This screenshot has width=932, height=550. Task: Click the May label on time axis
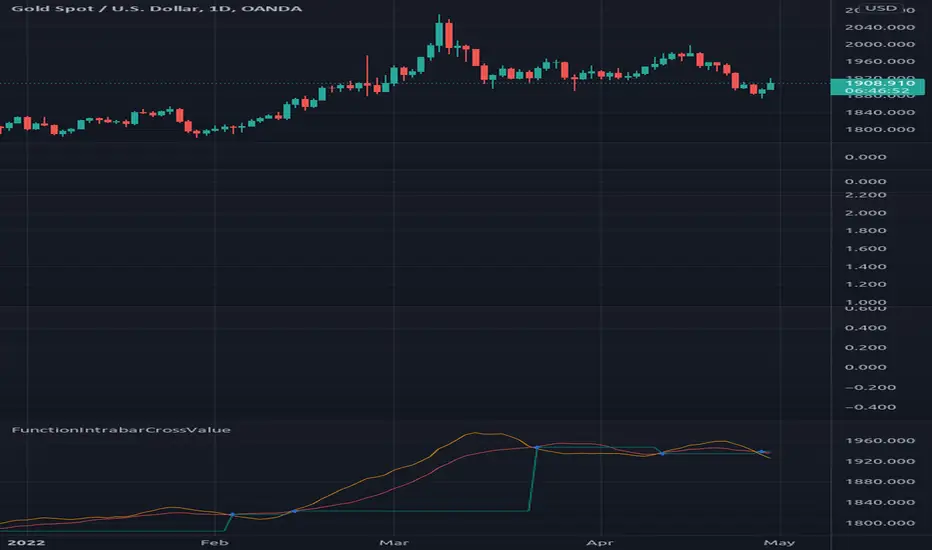[x=779, y=542]
